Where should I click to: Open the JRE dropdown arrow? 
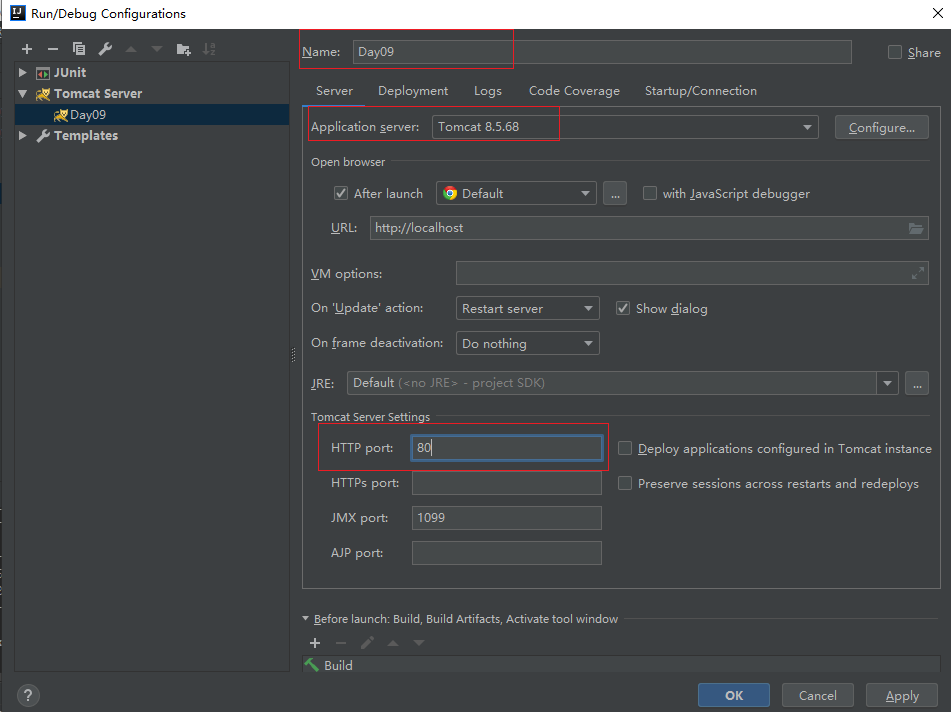887,383
